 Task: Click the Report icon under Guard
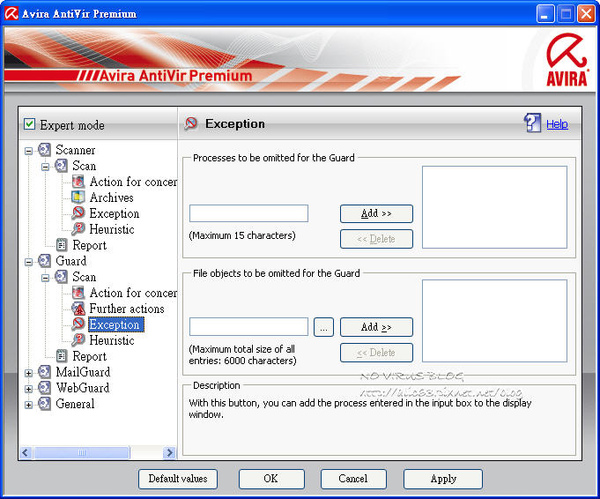[61, 356]
